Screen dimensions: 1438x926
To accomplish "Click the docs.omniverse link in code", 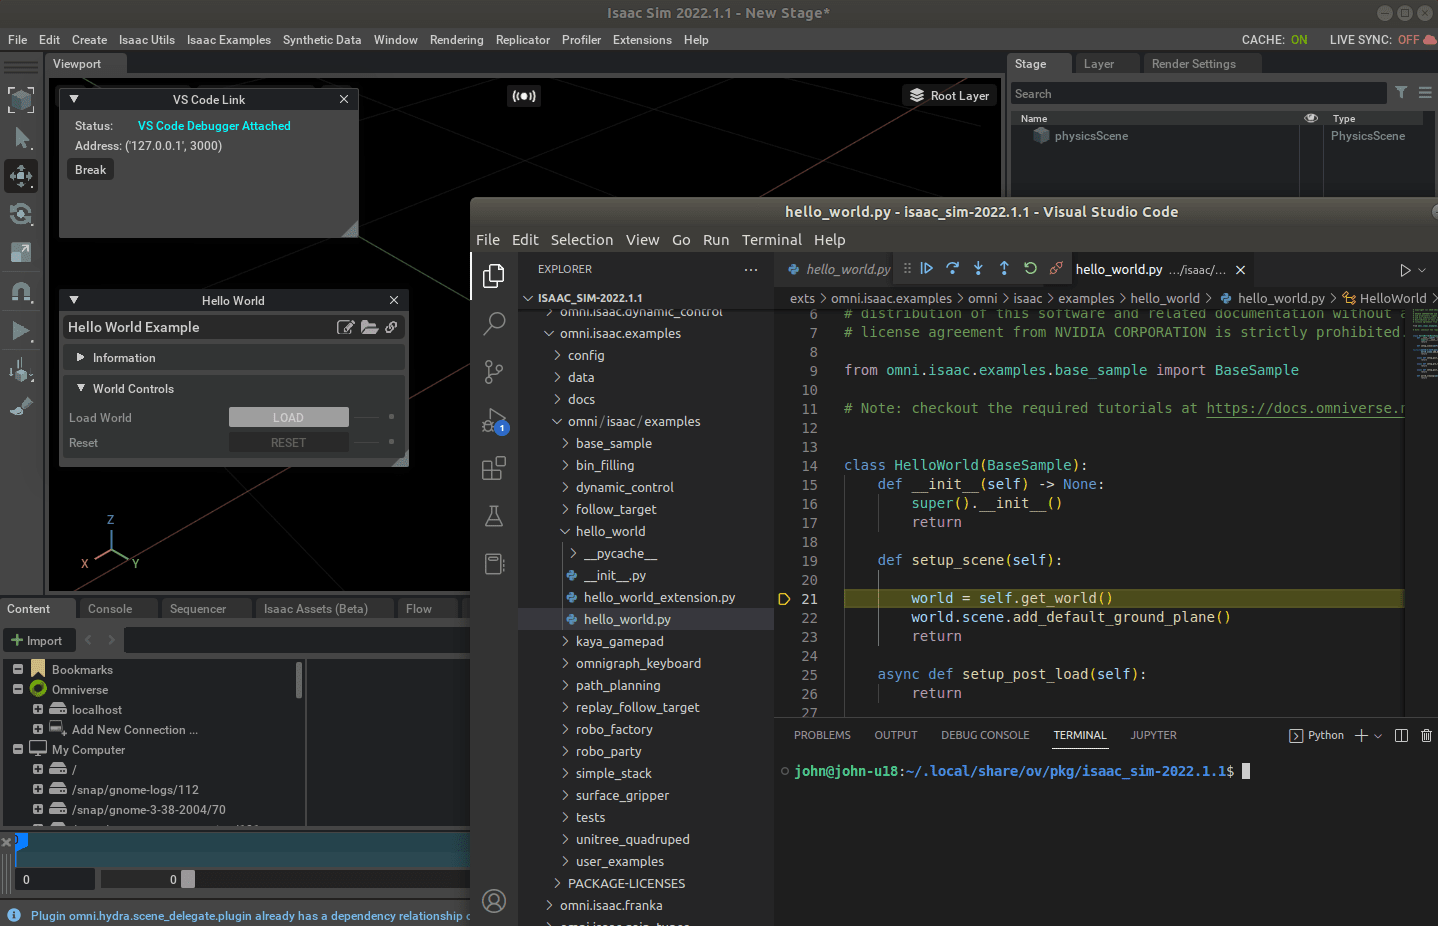I will point(1305,408).
